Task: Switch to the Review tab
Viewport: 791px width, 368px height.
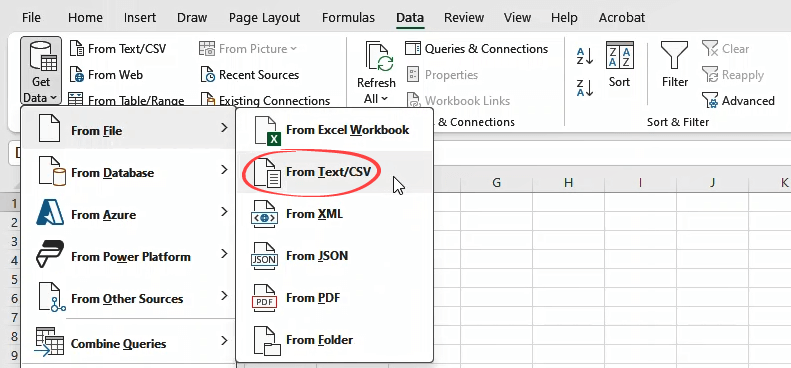Action: click(x=464, y=18)
